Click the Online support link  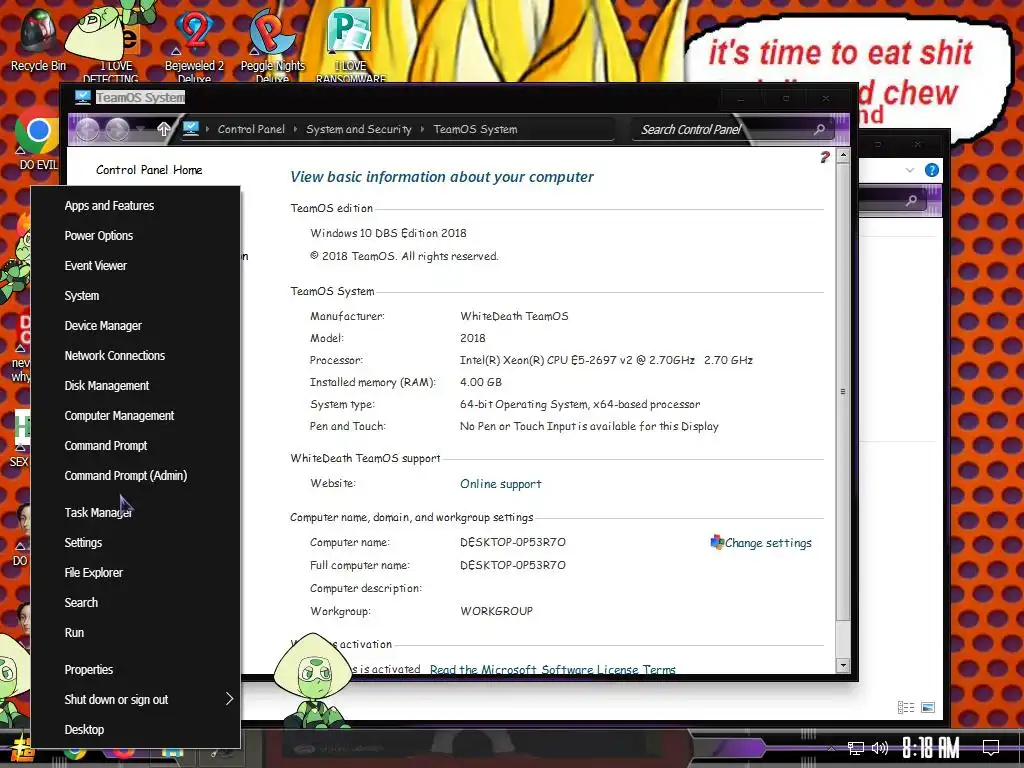tap(500, 484)
